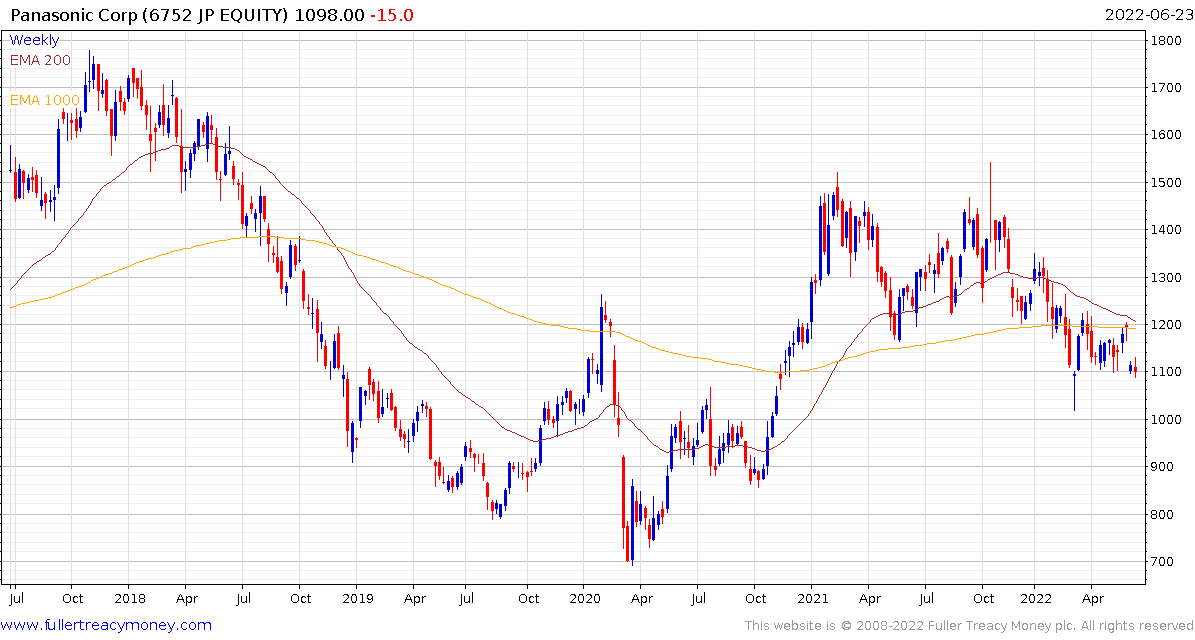
Task: Click the 'Weekly' interval label
Action: (x=34, y=40)
